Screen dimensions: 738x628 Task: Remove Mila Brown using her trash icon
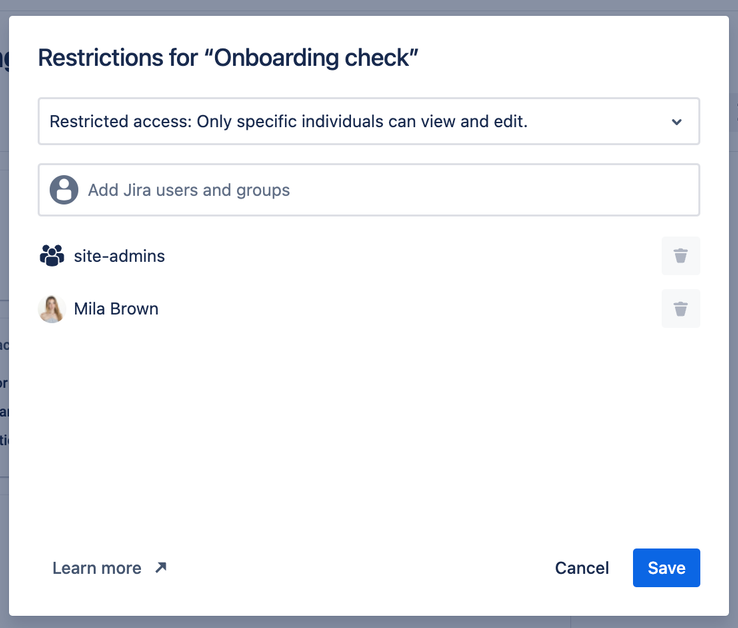(x=680, y=309)
